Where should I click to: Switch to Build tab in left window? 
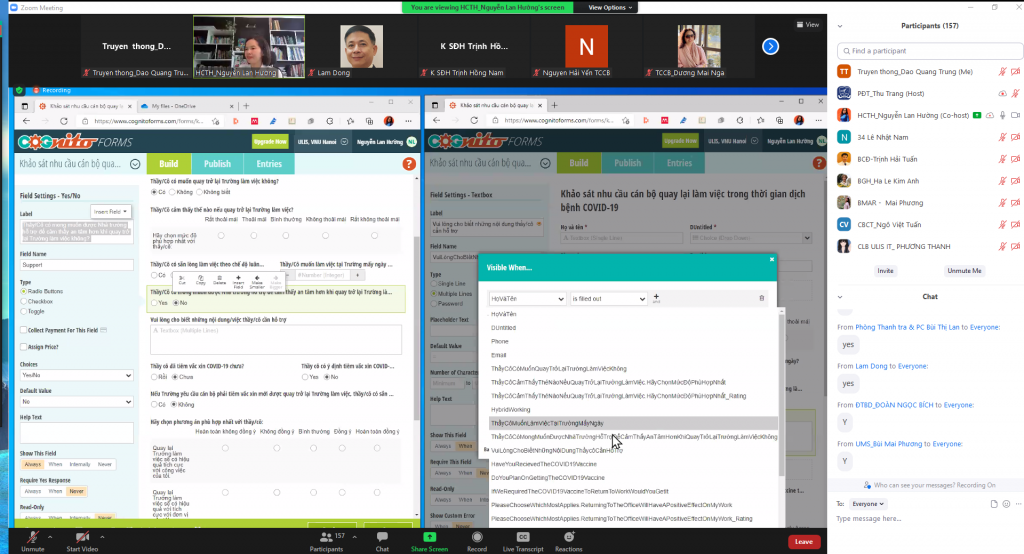pos(168,164)
